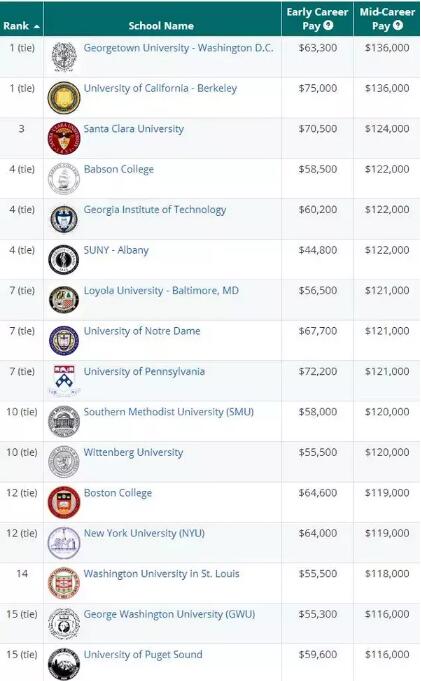This screenshot has width=421, height=681.
Task: Open the Mid-Career Pay help icon
Action: click(398, 25)
